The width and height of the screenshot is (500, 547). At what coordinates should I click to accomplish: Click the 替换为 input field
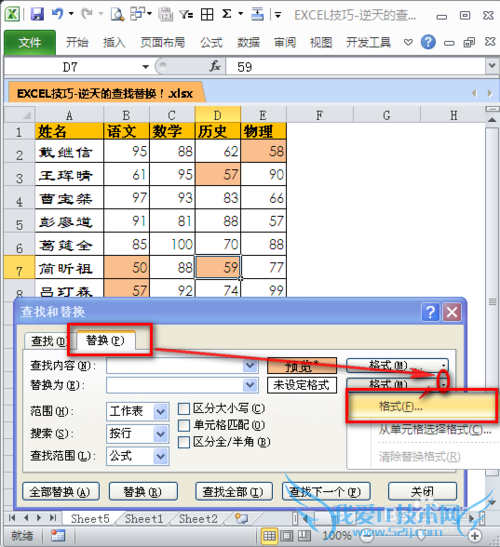tap(175, 385)
